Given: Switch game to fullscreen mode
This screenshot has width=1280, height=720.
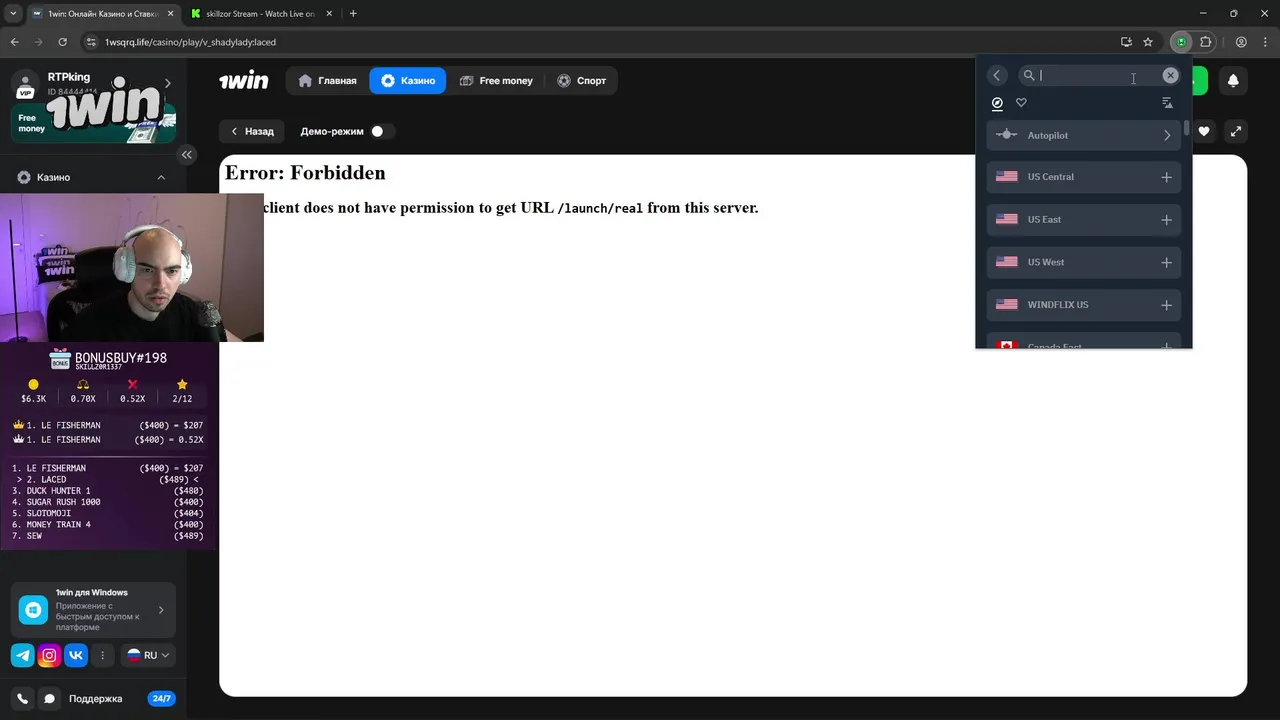Looking at the screenshot, I should click(x=1236, y=131).
